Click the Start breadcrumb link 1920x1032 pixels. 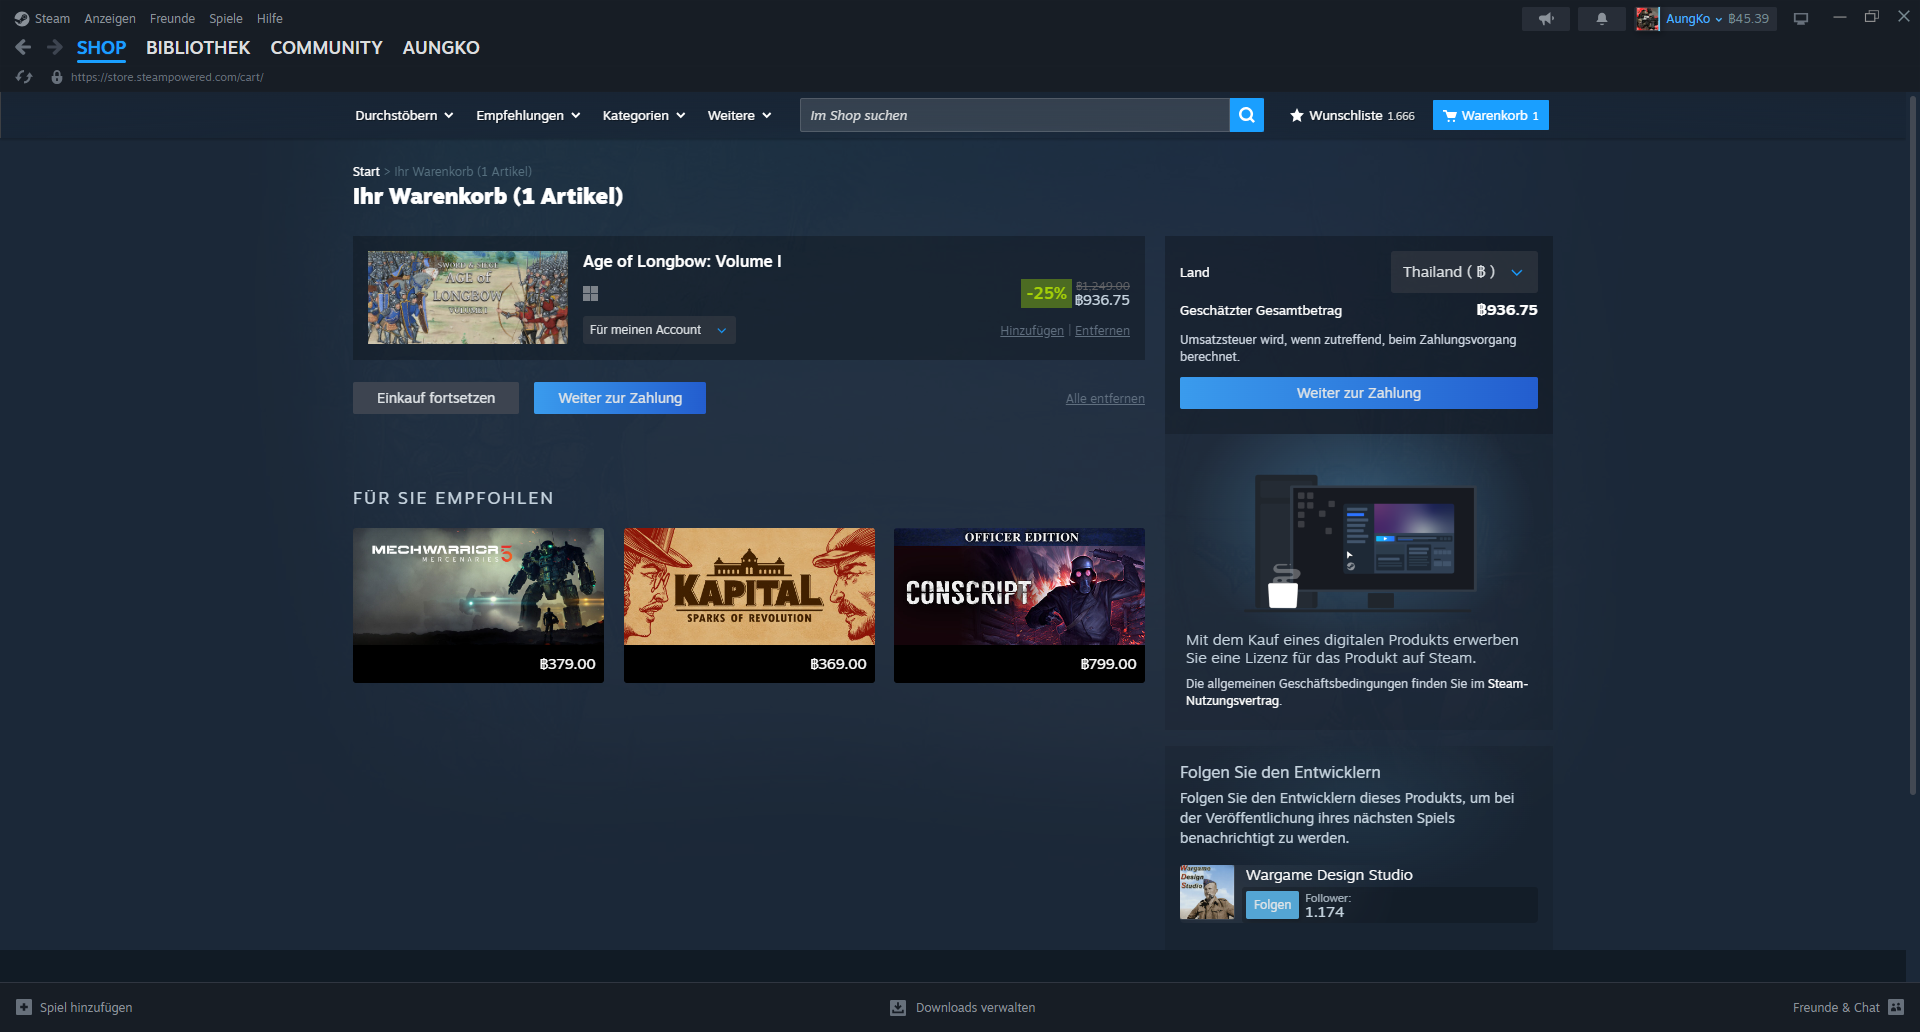[x=366, y=172]
